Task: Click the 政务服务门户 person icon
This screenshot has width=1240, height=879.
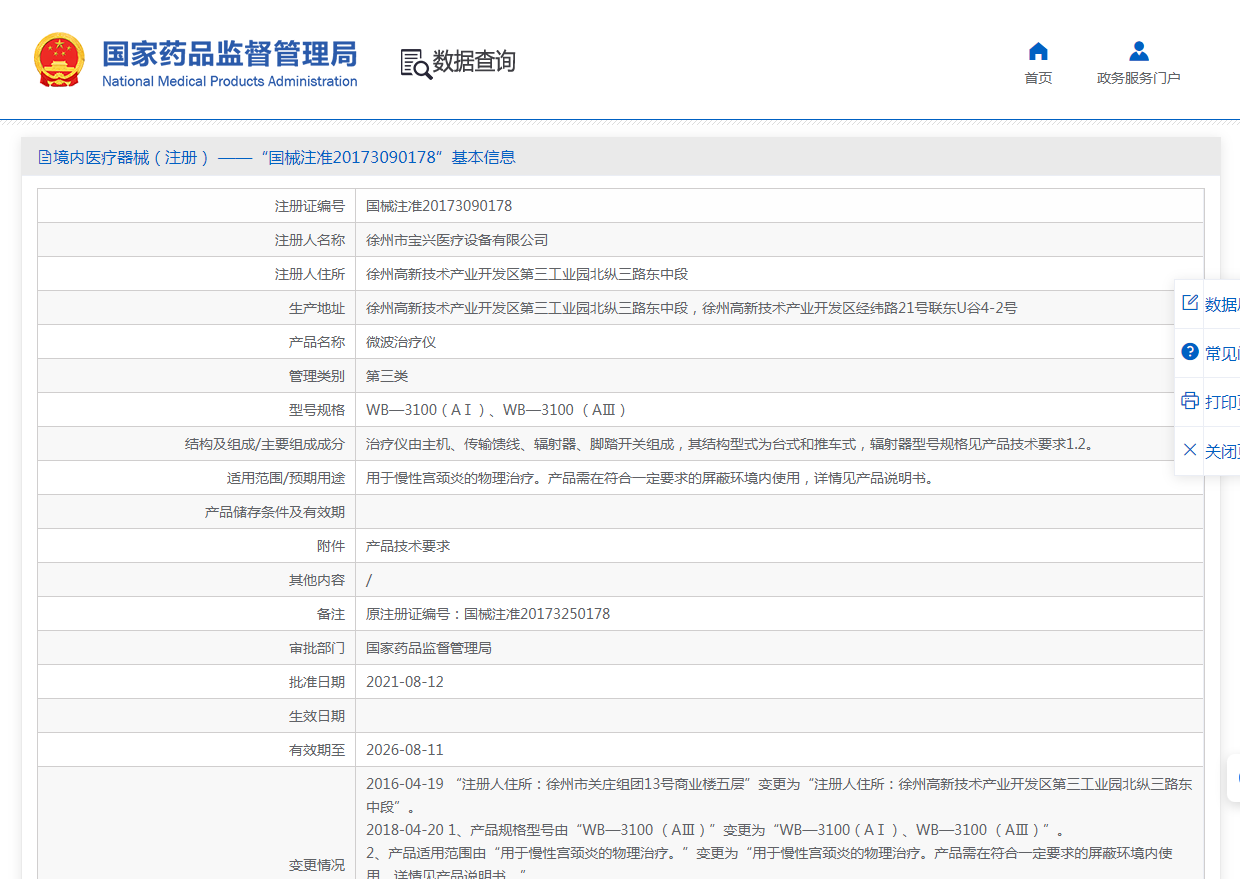Action: click(x=1138, y=51)
